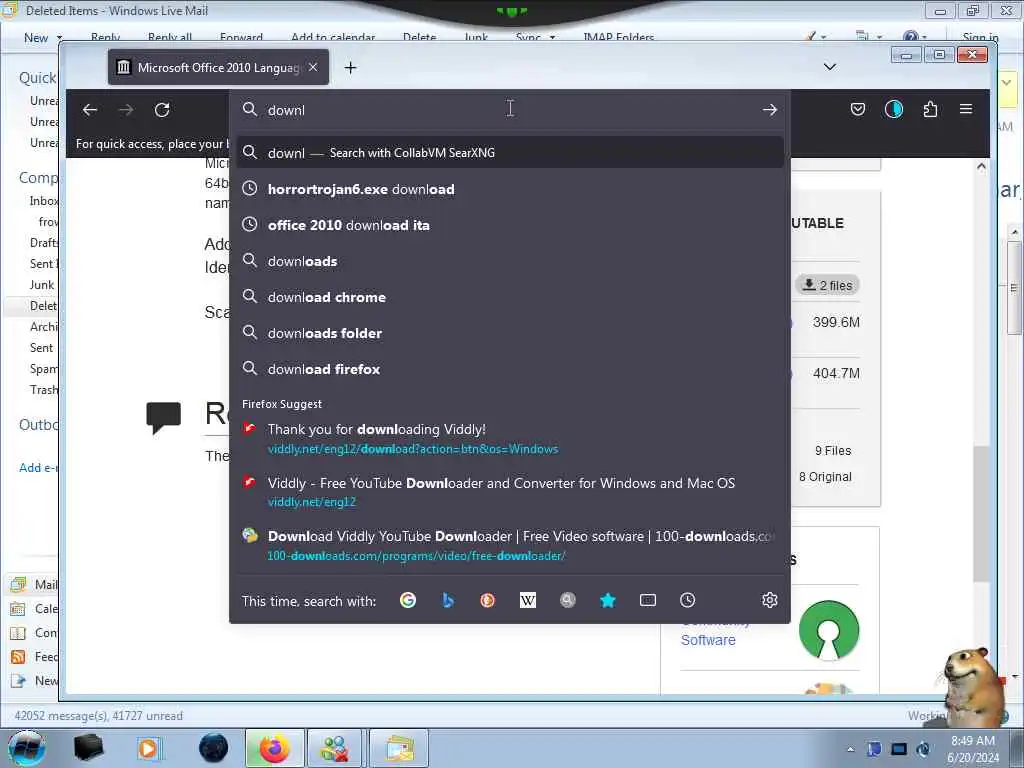Switch to Feeds view in Live Mail
This screenshot has width=1024, height=768.
coord(34,657)
